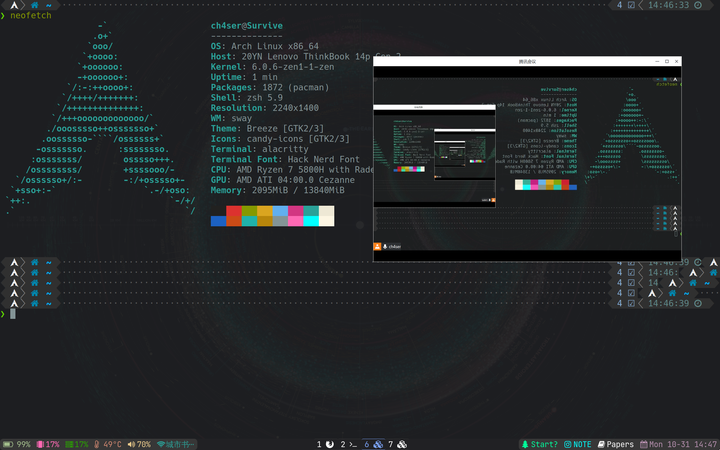Click the red swatch in the terminal neofetch palette
The image size is (720, 450).
tap(234, 211)
